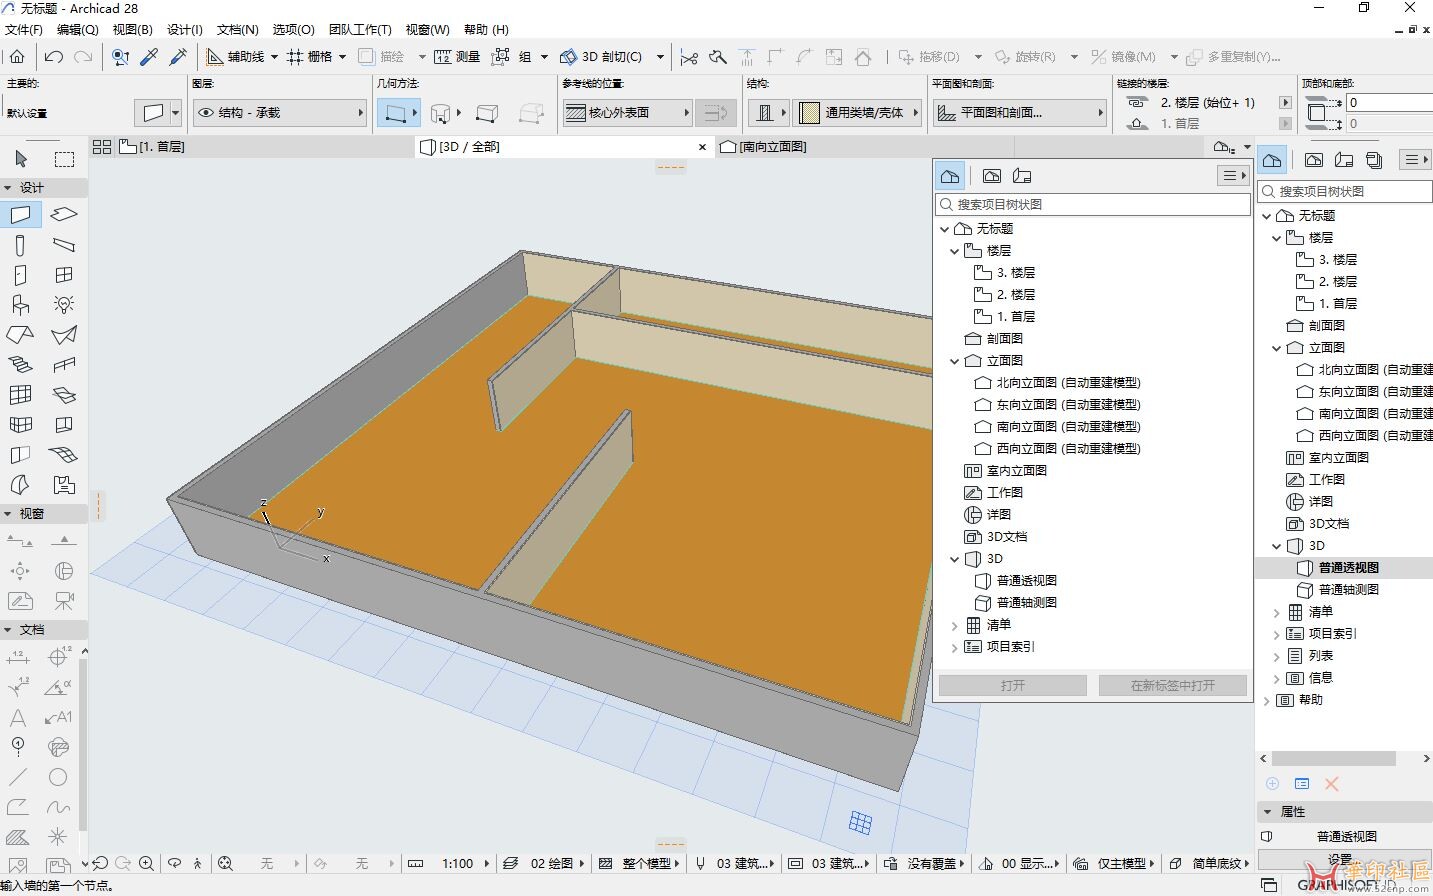
Task: Open the 编辑(Q) menu
Action: coord(78,30)
